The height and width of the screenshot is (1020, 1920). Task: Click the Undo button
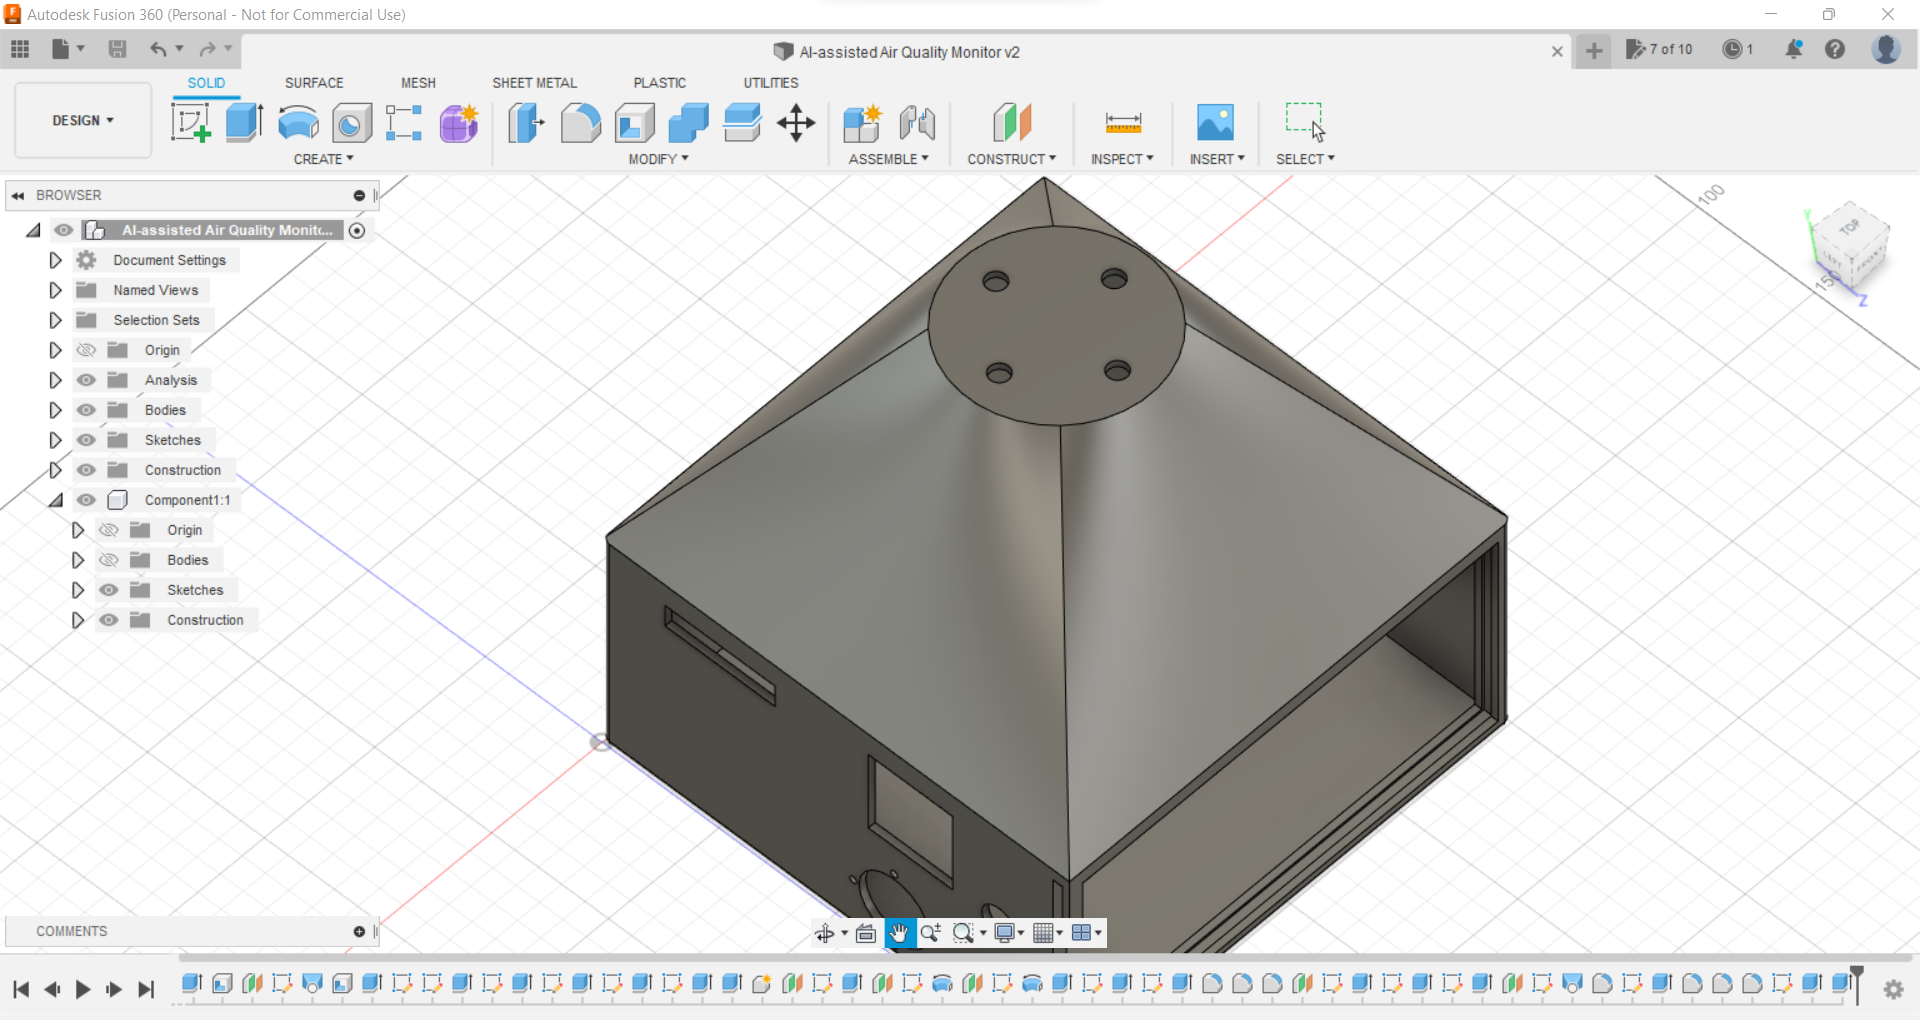coord(160,49)
